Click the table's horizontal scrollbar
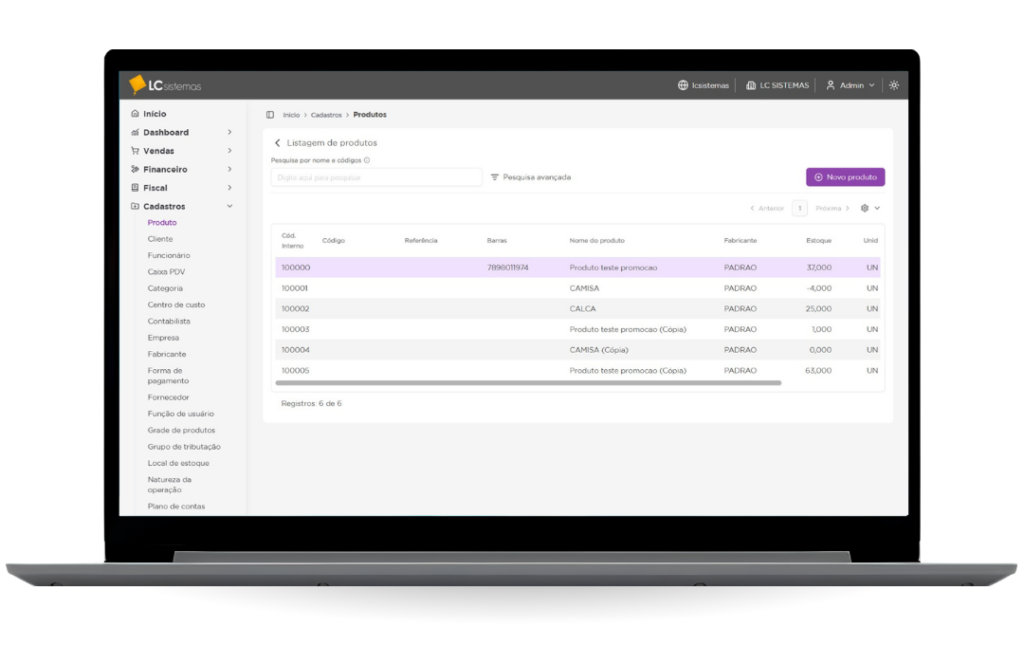The image size is (1024, 664). 527,383
